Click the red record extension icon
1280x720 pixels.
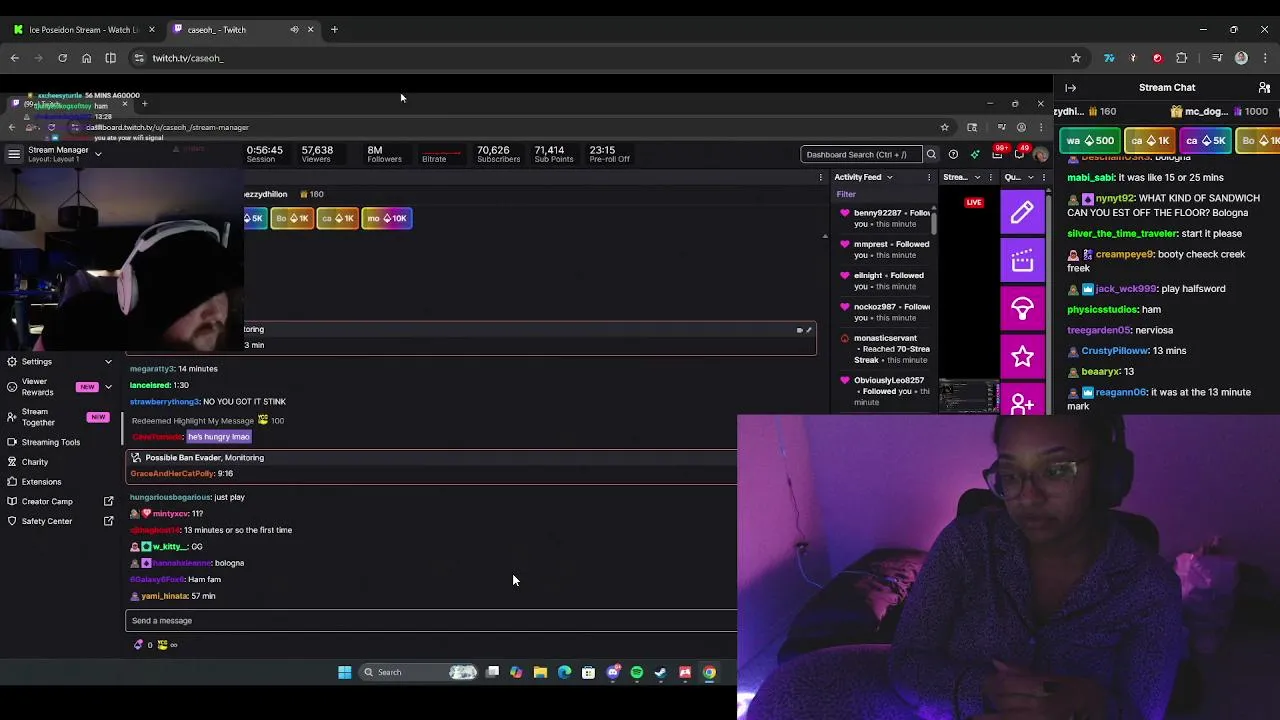[x=1157, y=58]
